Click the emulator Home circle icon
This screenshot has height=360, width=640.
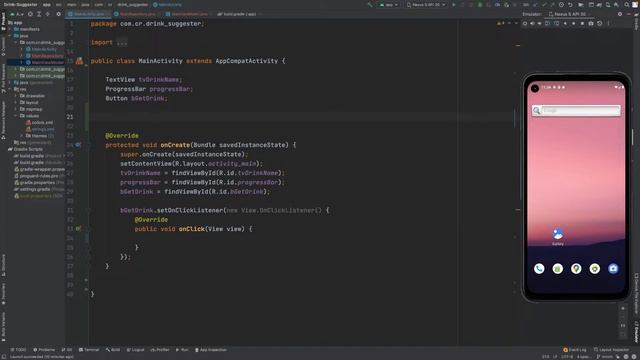pos(573,24)
